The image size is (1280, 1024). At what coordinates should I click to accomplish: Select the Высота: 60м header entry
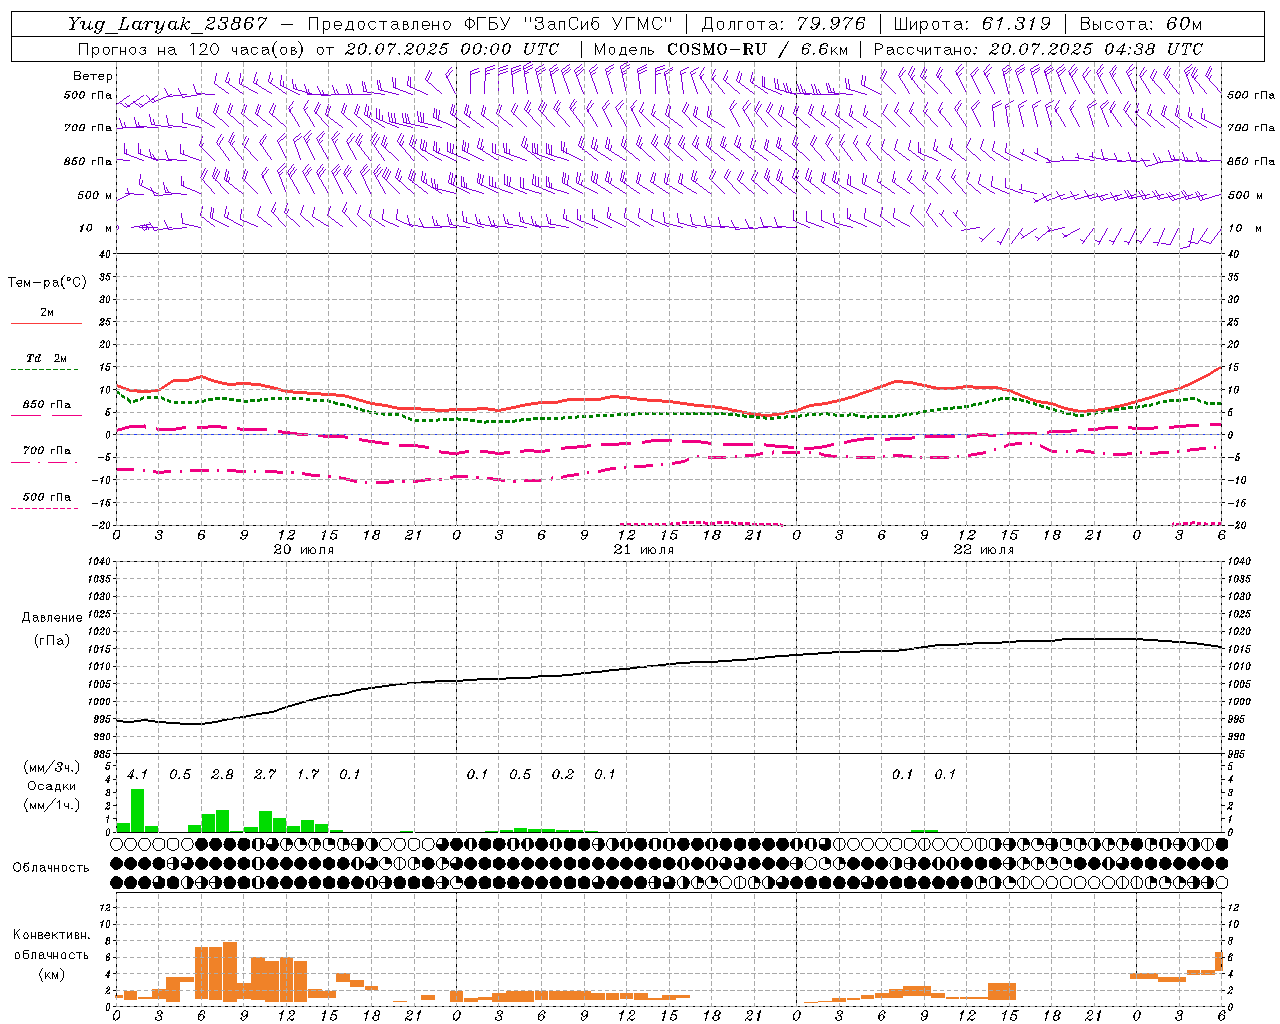1141,24
